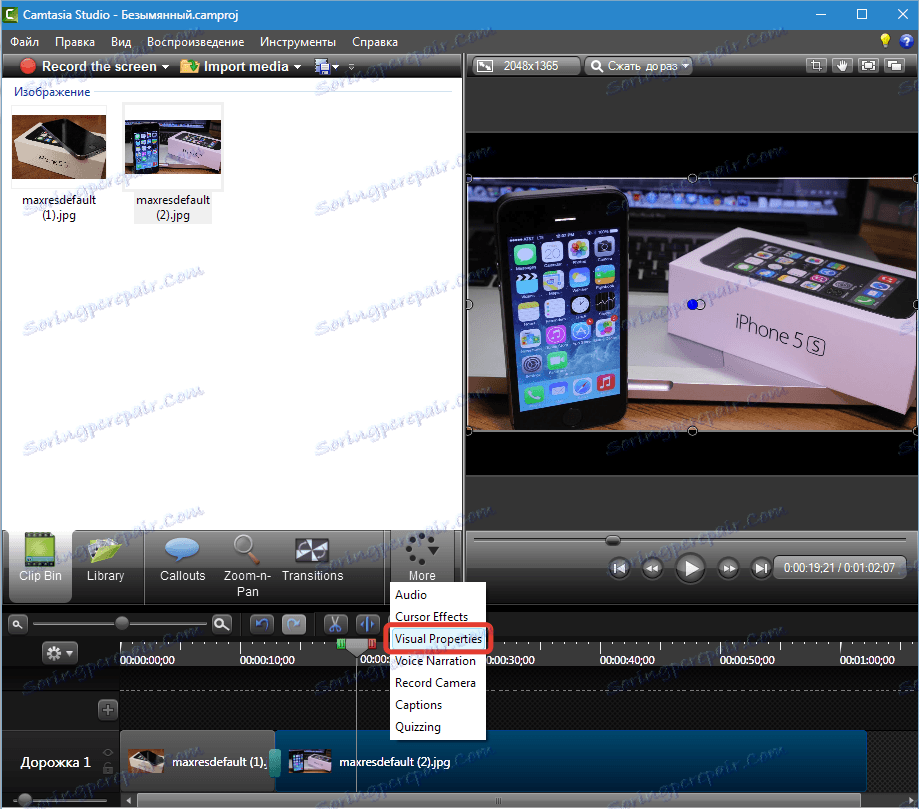Choose Quizzing from the More menu
Screen dimensions: 919x809
(438, 726)
